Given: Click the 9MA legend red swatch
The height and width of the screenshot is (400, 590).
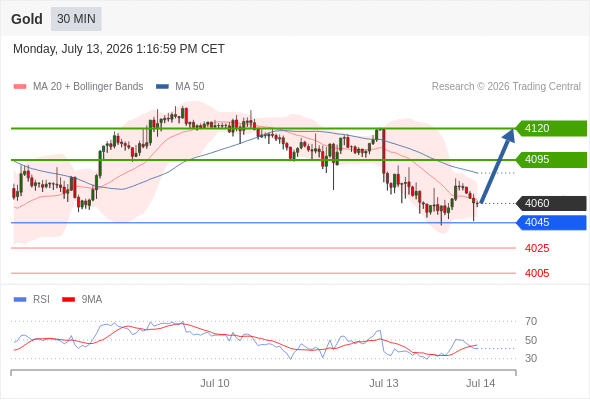Looking at the screenshot, I should (x=68, y=300).
